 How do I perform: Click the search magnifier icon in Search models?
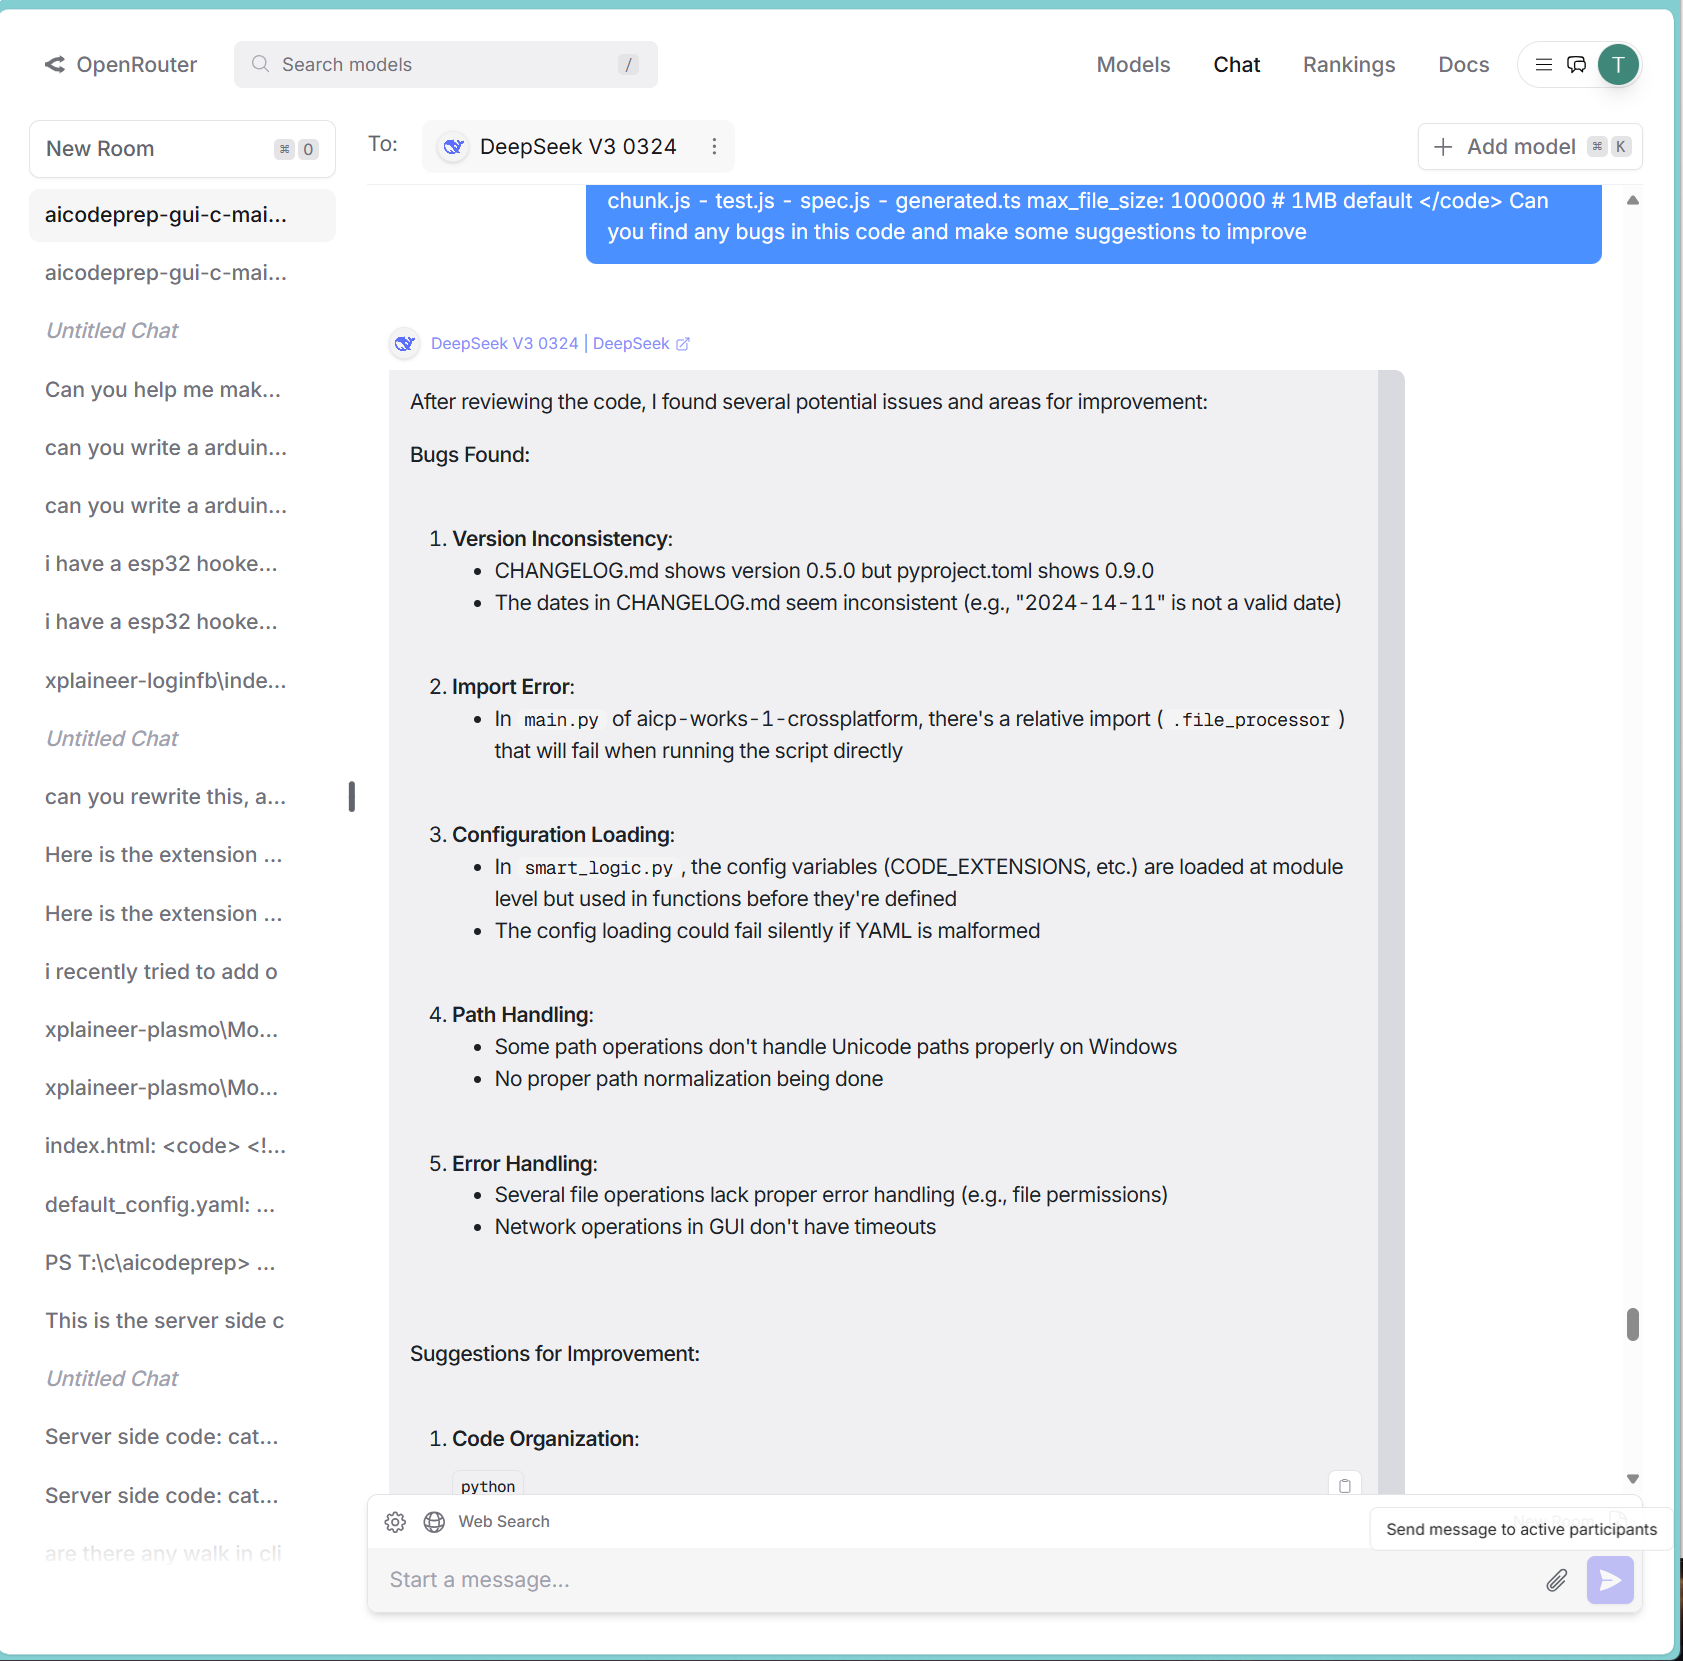[260, 64]
